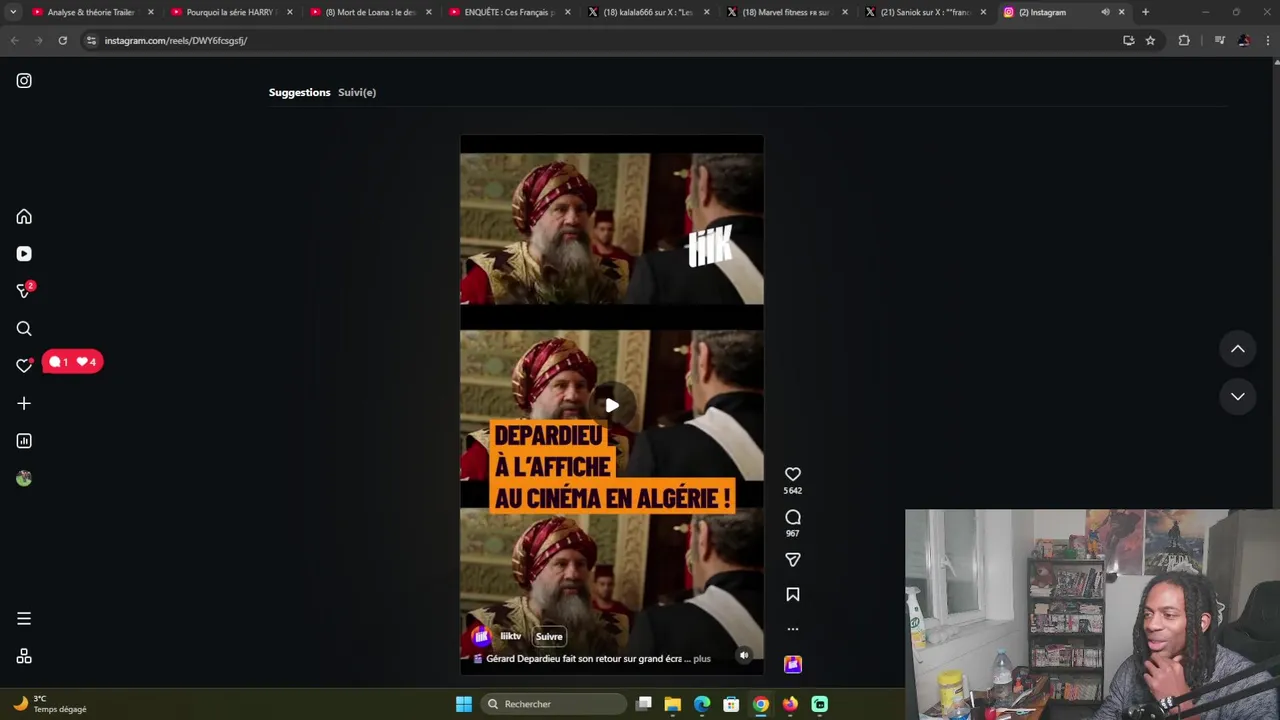Open the liiktv account name link
Viewport: 1280px width, 720px height.
point(511,637)
